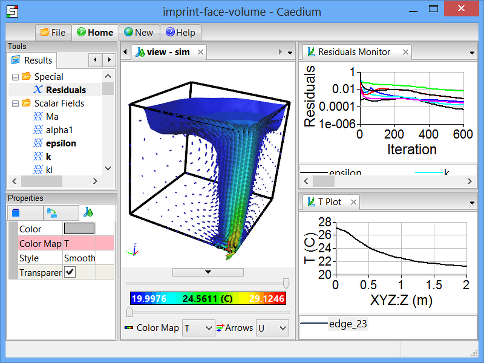Click the temperature color bar legend

208,298
